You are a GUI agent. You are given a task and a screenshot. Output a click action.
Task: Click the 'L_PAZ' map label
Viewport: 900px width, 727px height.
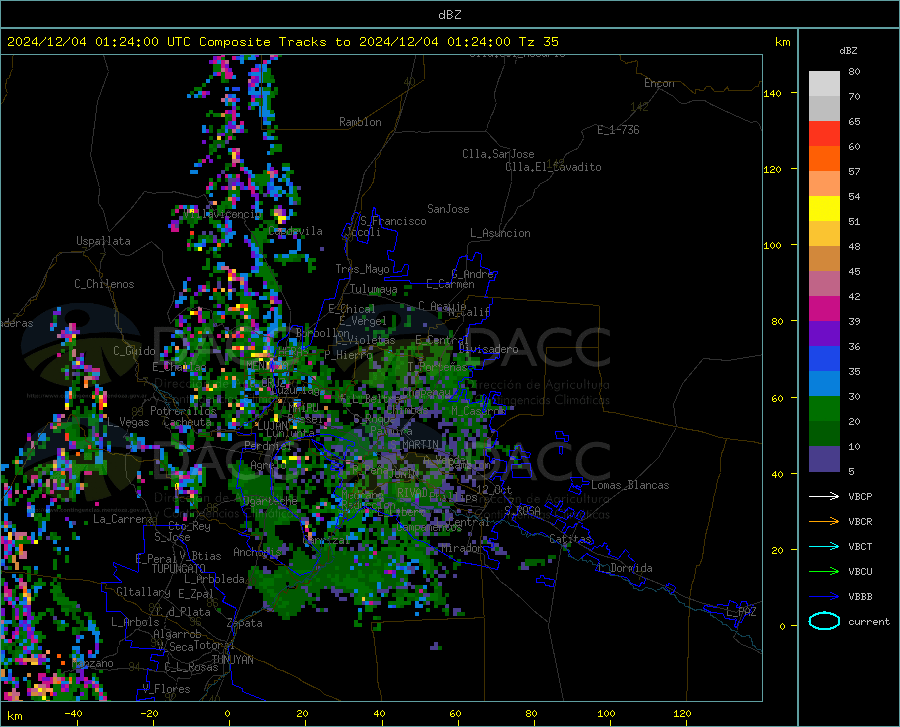click(x=741, y=612)
